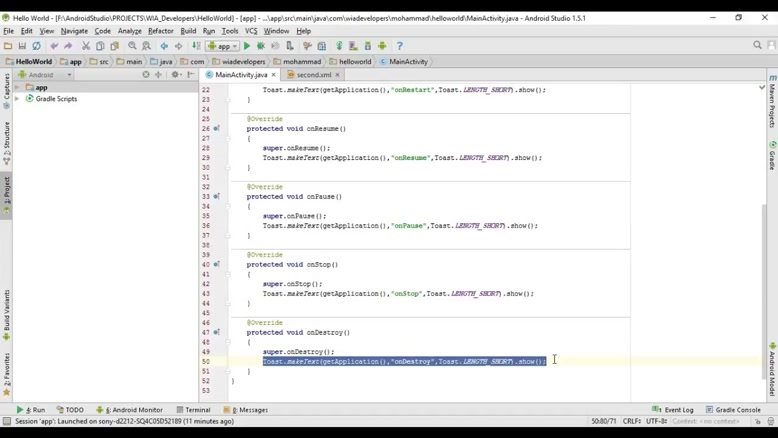The image size is (778, 438).
Task: Switch to the second.xml editor tab
Action: (x=313, y=75)
